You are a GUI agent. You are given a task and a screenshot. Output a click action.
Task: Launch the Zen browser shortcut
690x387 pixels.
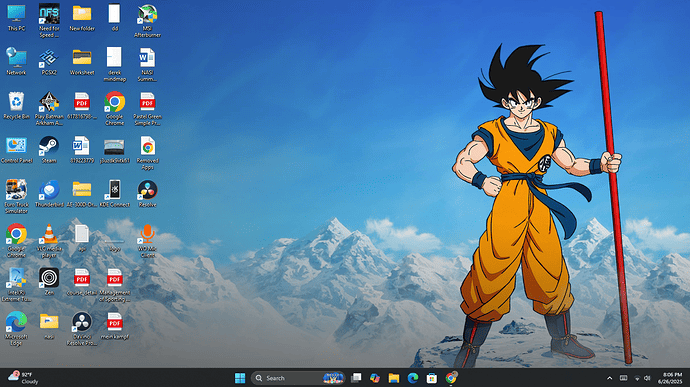49,282
